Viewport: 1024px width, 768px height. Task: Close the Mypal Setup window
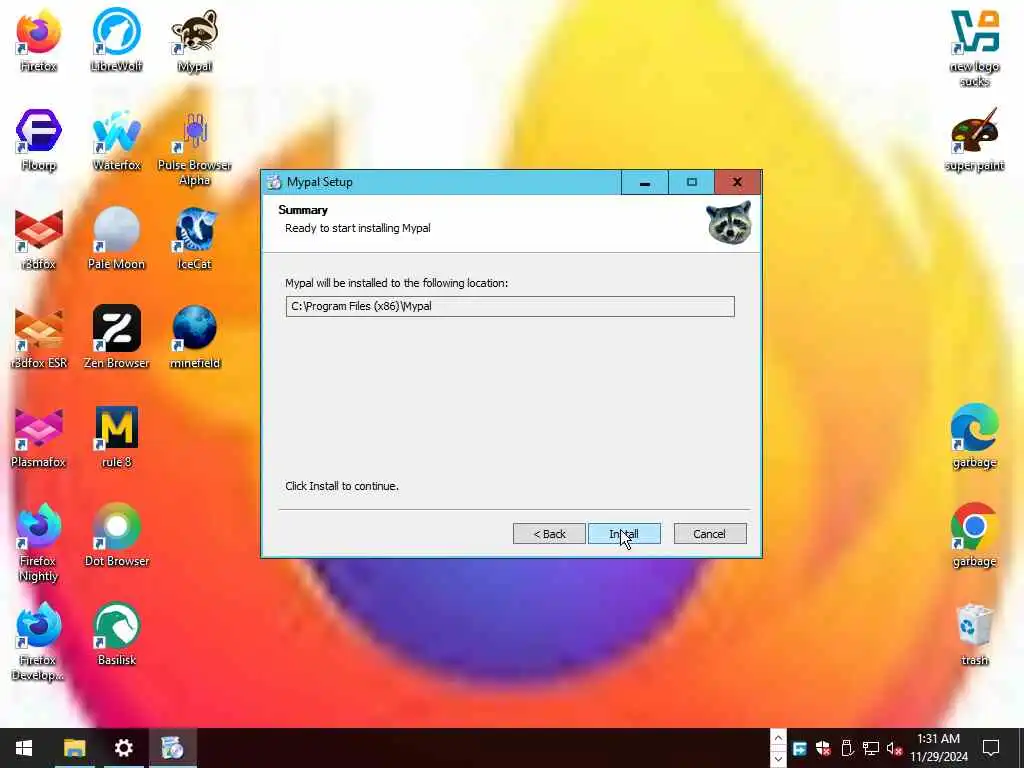pos(737,182)
